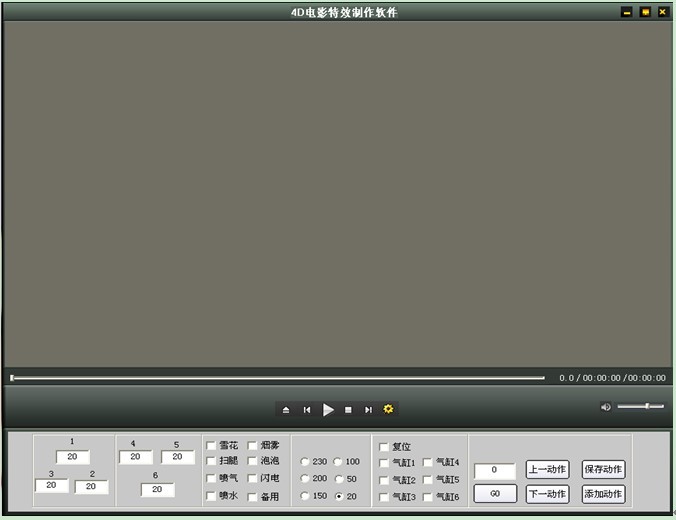Enable the 气缸4 checkbox

pos(427,463)
